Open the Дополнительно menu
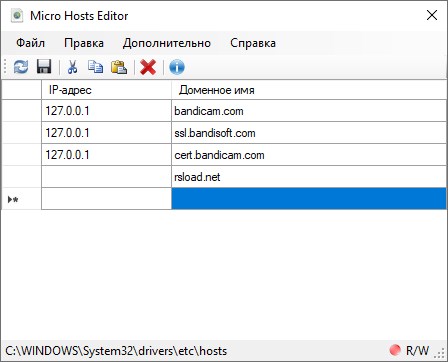Image resolution: width=448 pixels, height=362 pixels. 167,43
